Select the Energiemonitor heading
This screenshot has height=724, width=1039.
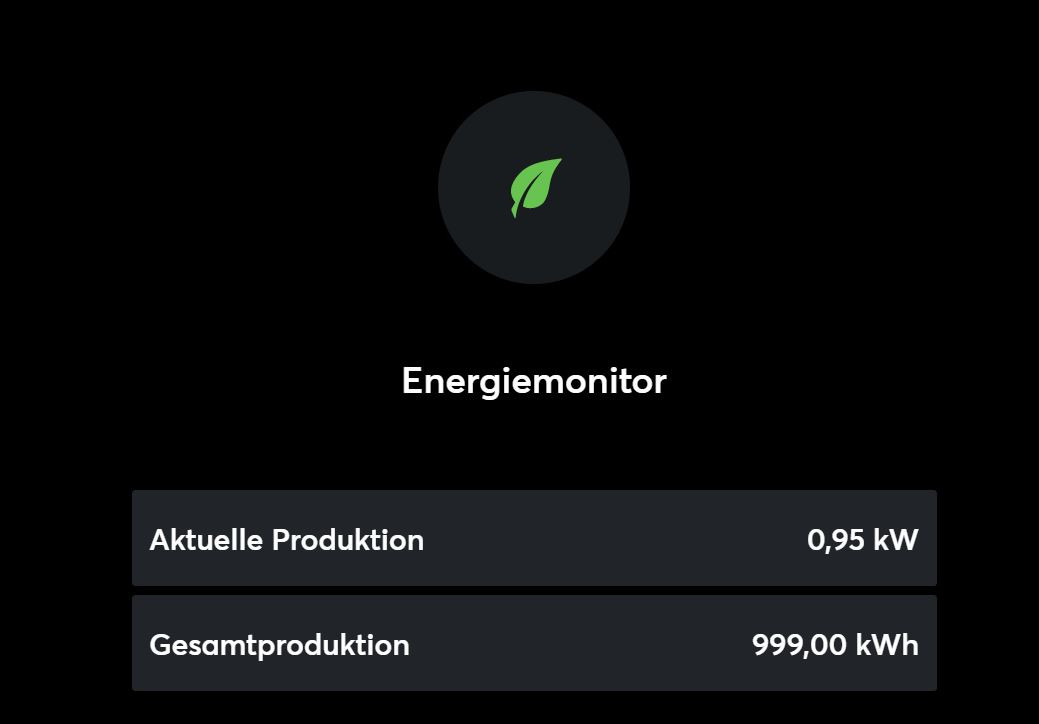534,381
